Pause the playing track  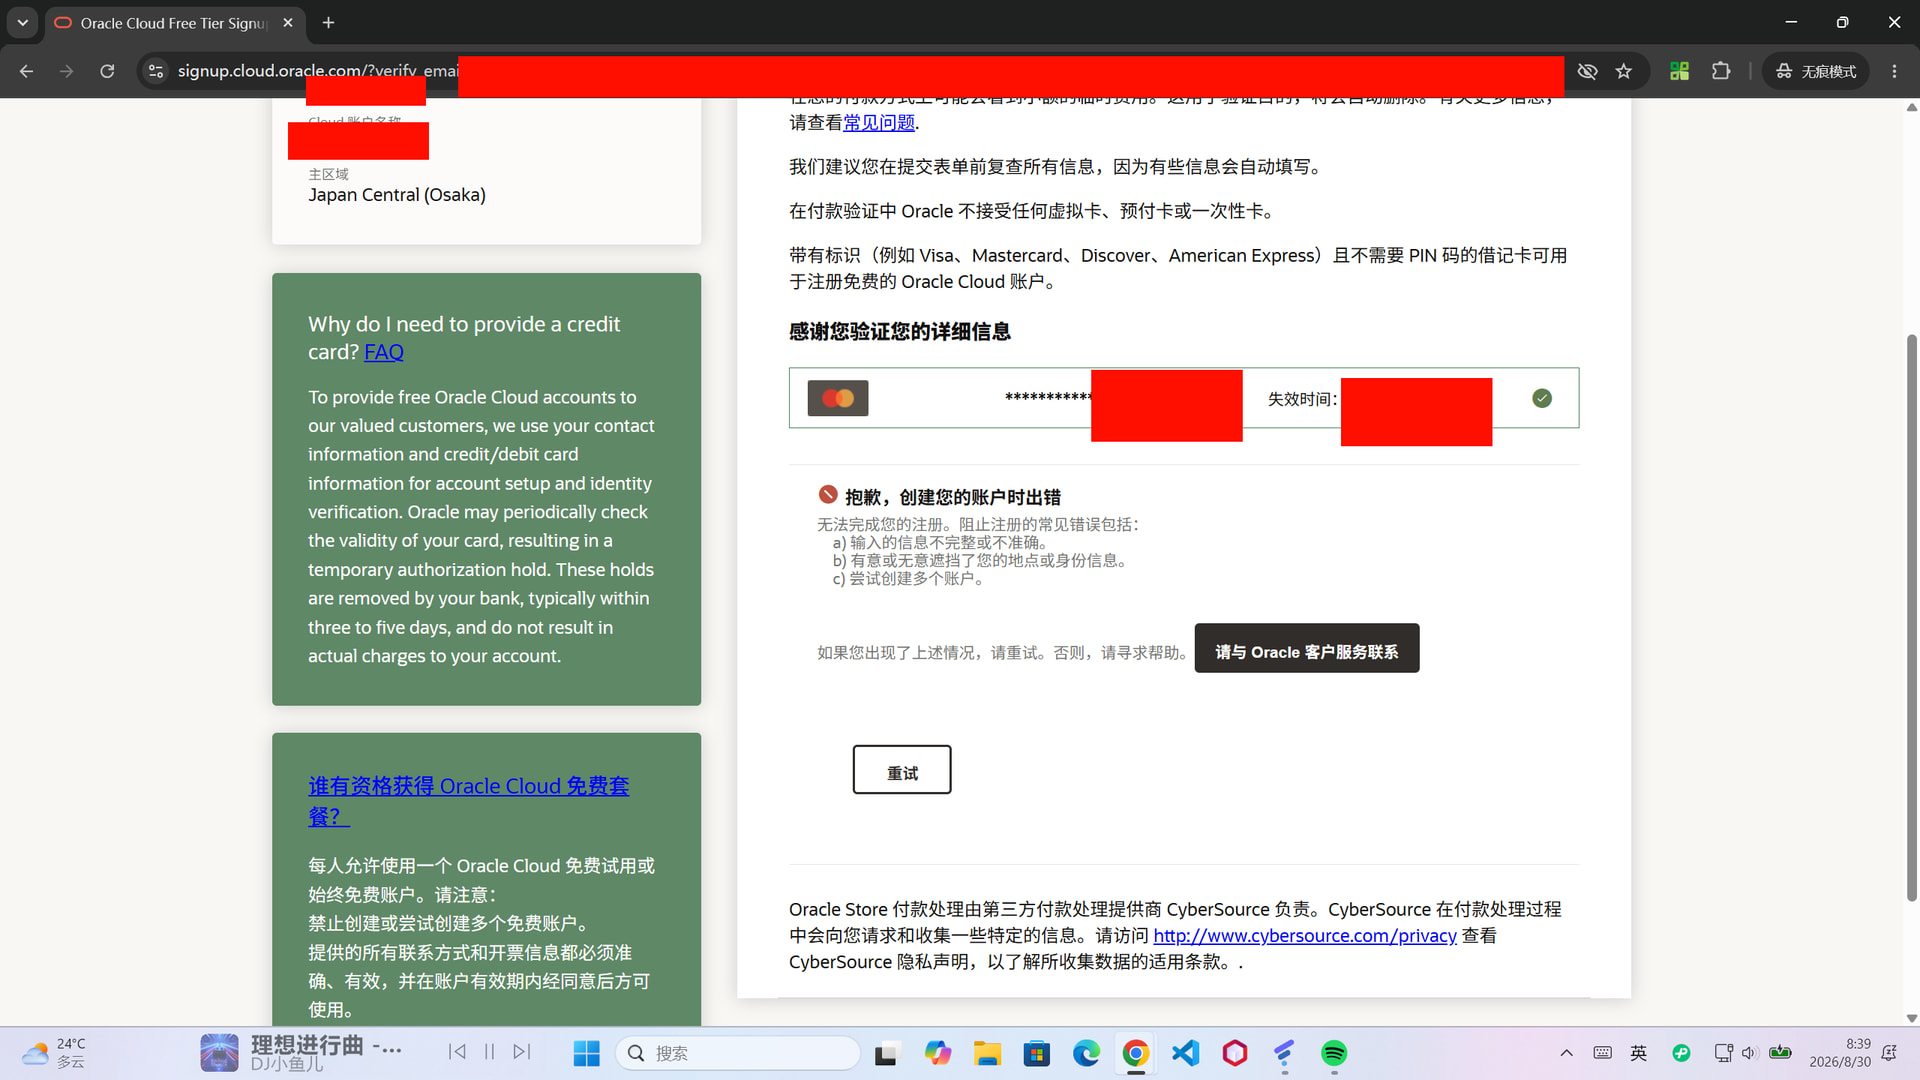click(x=489, y=1052)
